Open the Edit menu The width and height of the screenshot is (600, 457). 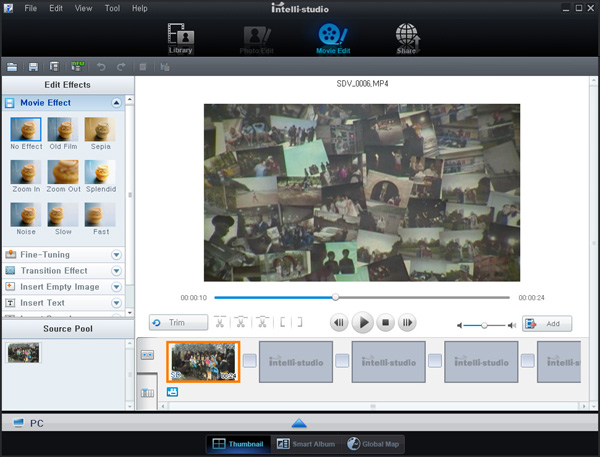(x=56, y=8)
